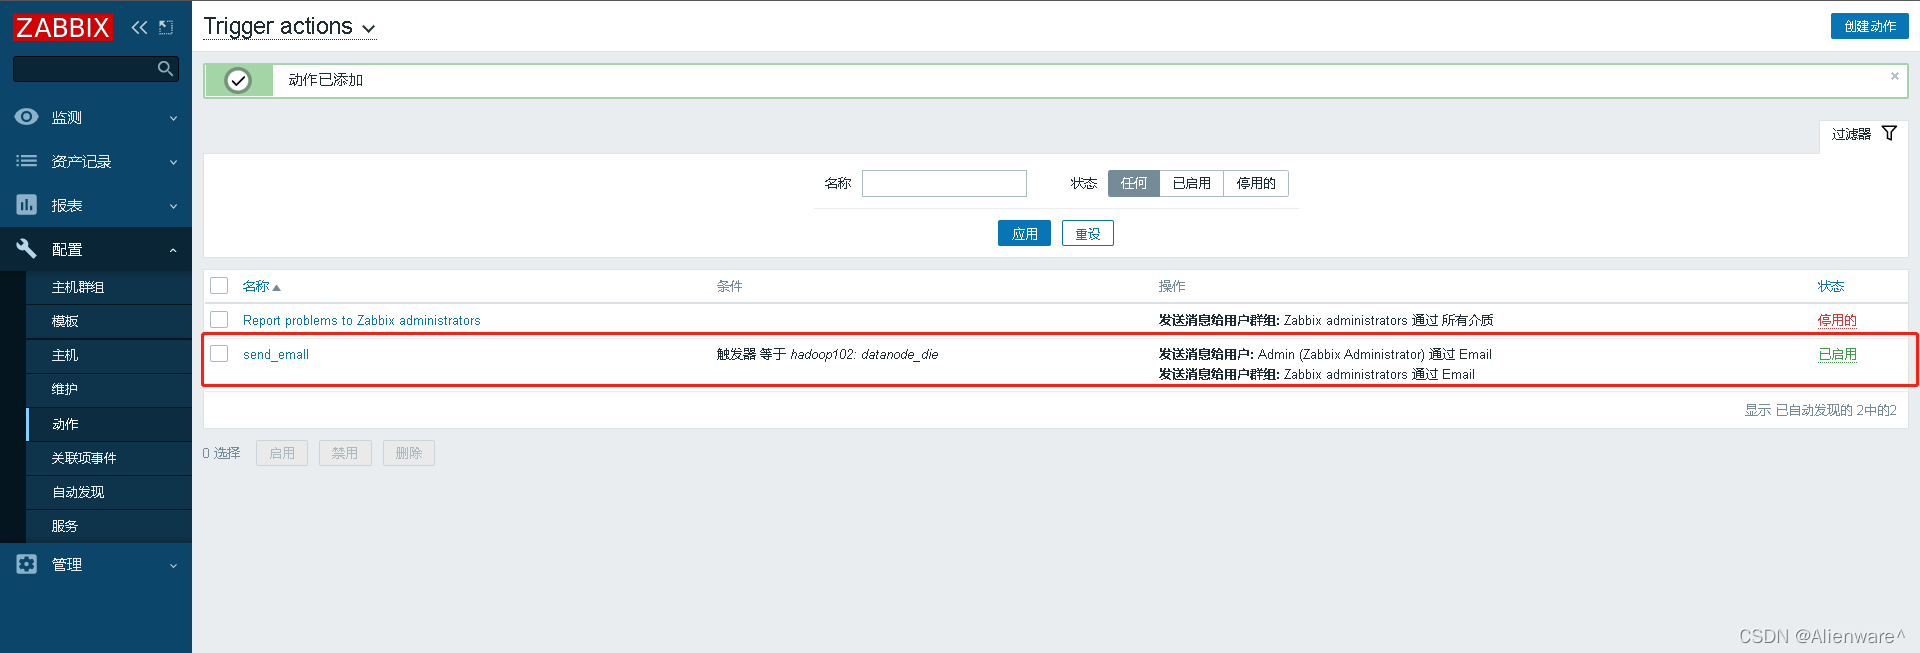This screenshot has width=1920, height=653.
Task: Select 任何 status filter
Action: (1134, 183)
